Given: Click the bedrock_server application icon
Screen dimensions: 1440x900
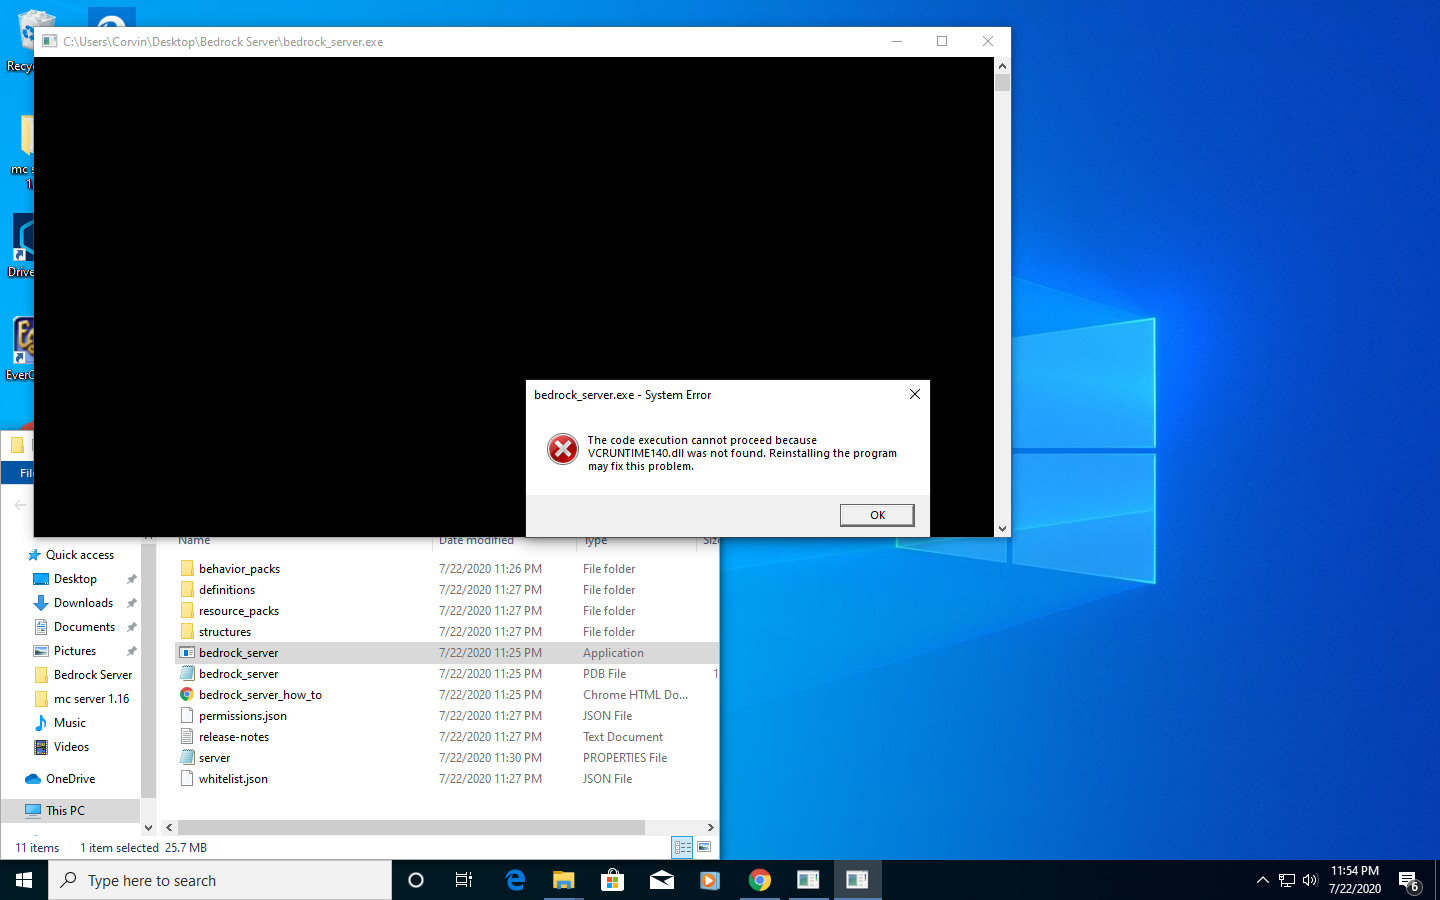Looking at the screenshot, I should (187, 652).
